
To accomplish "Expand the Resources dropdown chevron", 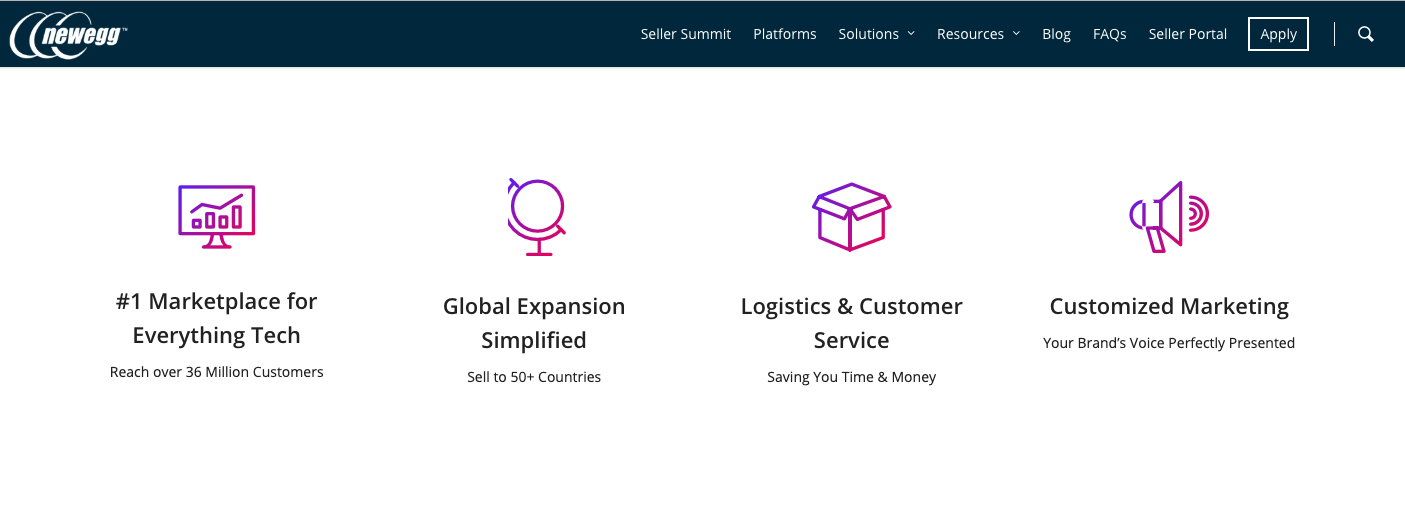I will (1016, 34).
